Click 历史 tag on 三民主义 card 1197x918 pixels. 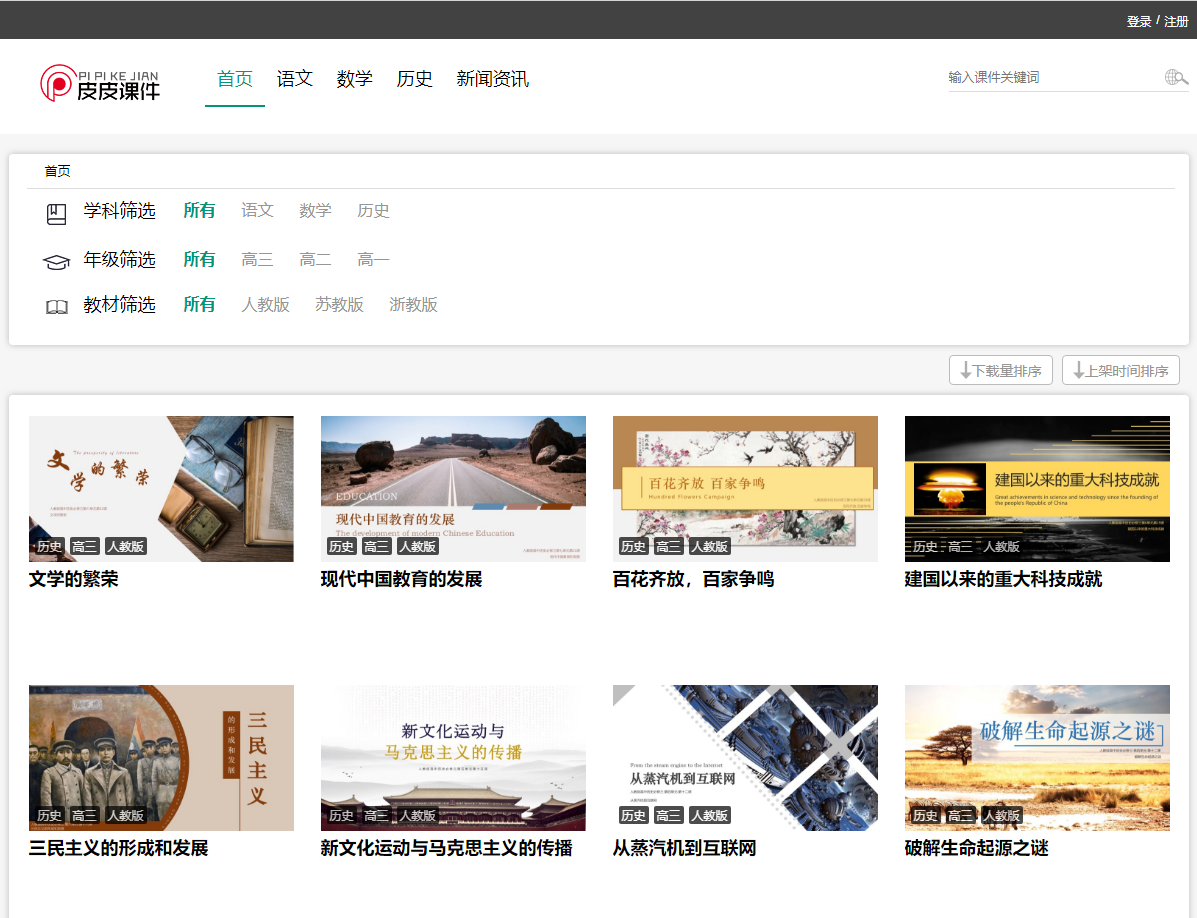coord(50,815)
